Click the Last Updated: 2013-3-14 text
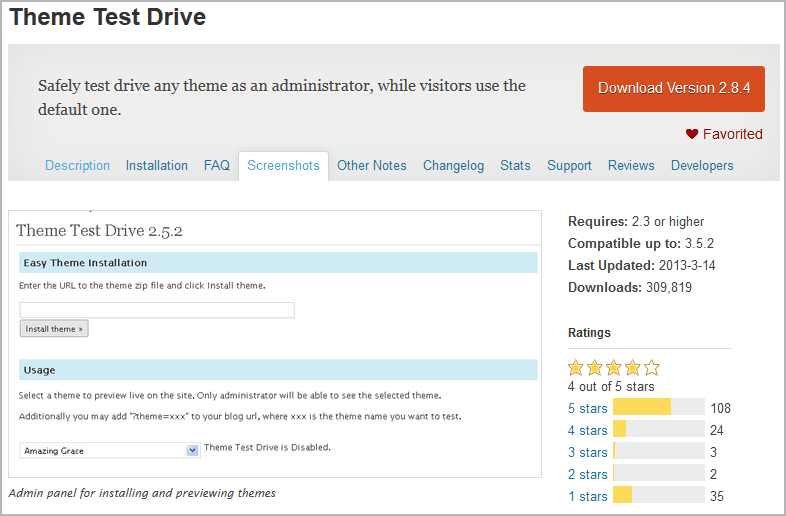The width and height of the screenshot is (786, 516). (642, 265)
